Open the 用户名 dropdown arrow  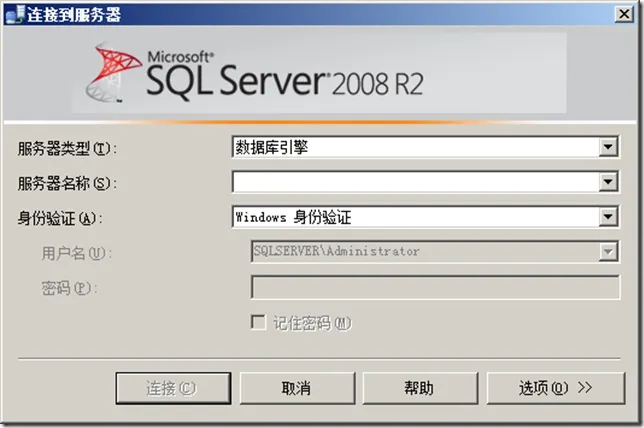tap(608, 251)
